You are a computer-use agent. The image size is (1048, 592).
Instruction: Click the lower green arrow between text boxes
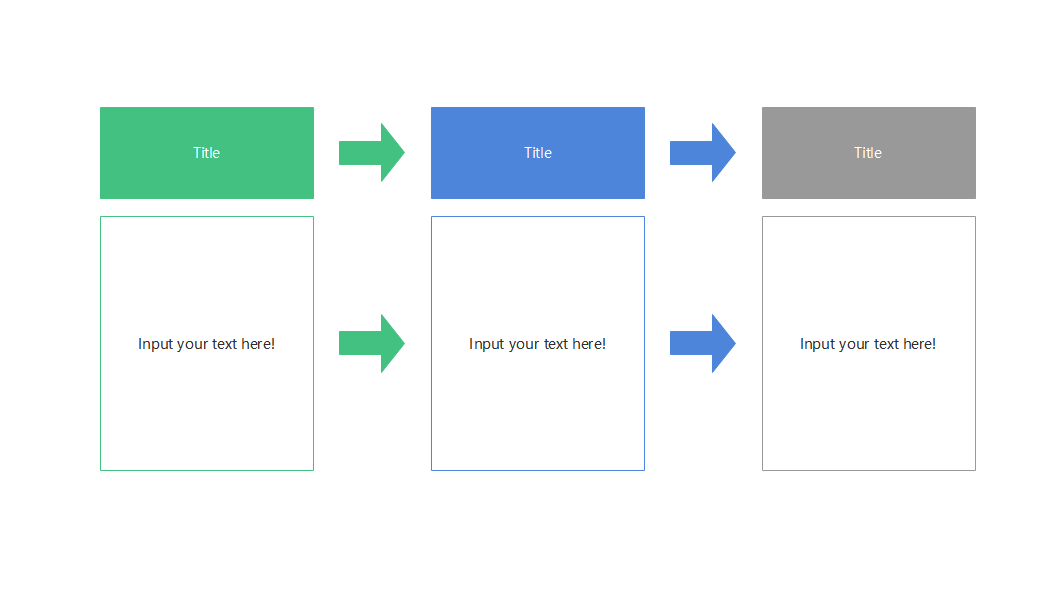click(372, 343)
